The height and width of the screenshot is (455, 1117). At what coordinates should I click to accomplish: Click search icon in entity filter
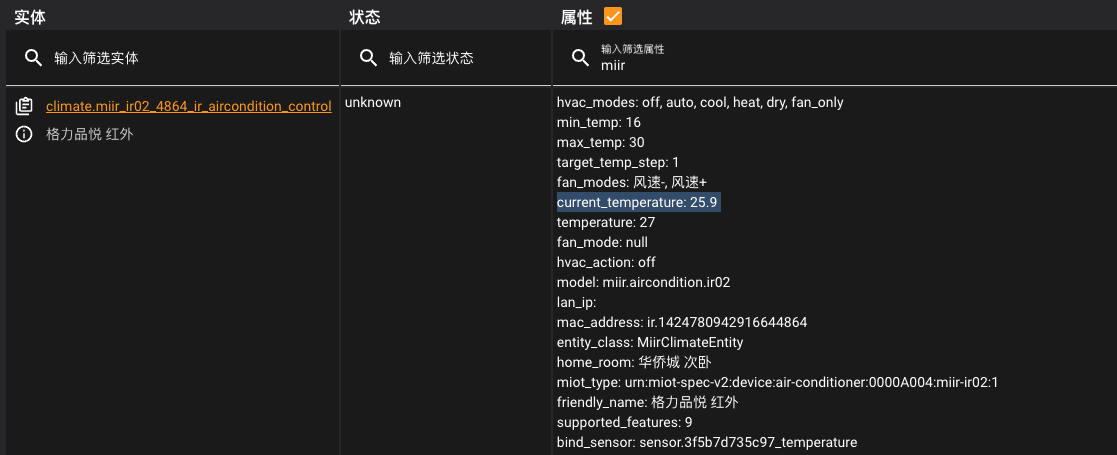(x=33, y=58)
